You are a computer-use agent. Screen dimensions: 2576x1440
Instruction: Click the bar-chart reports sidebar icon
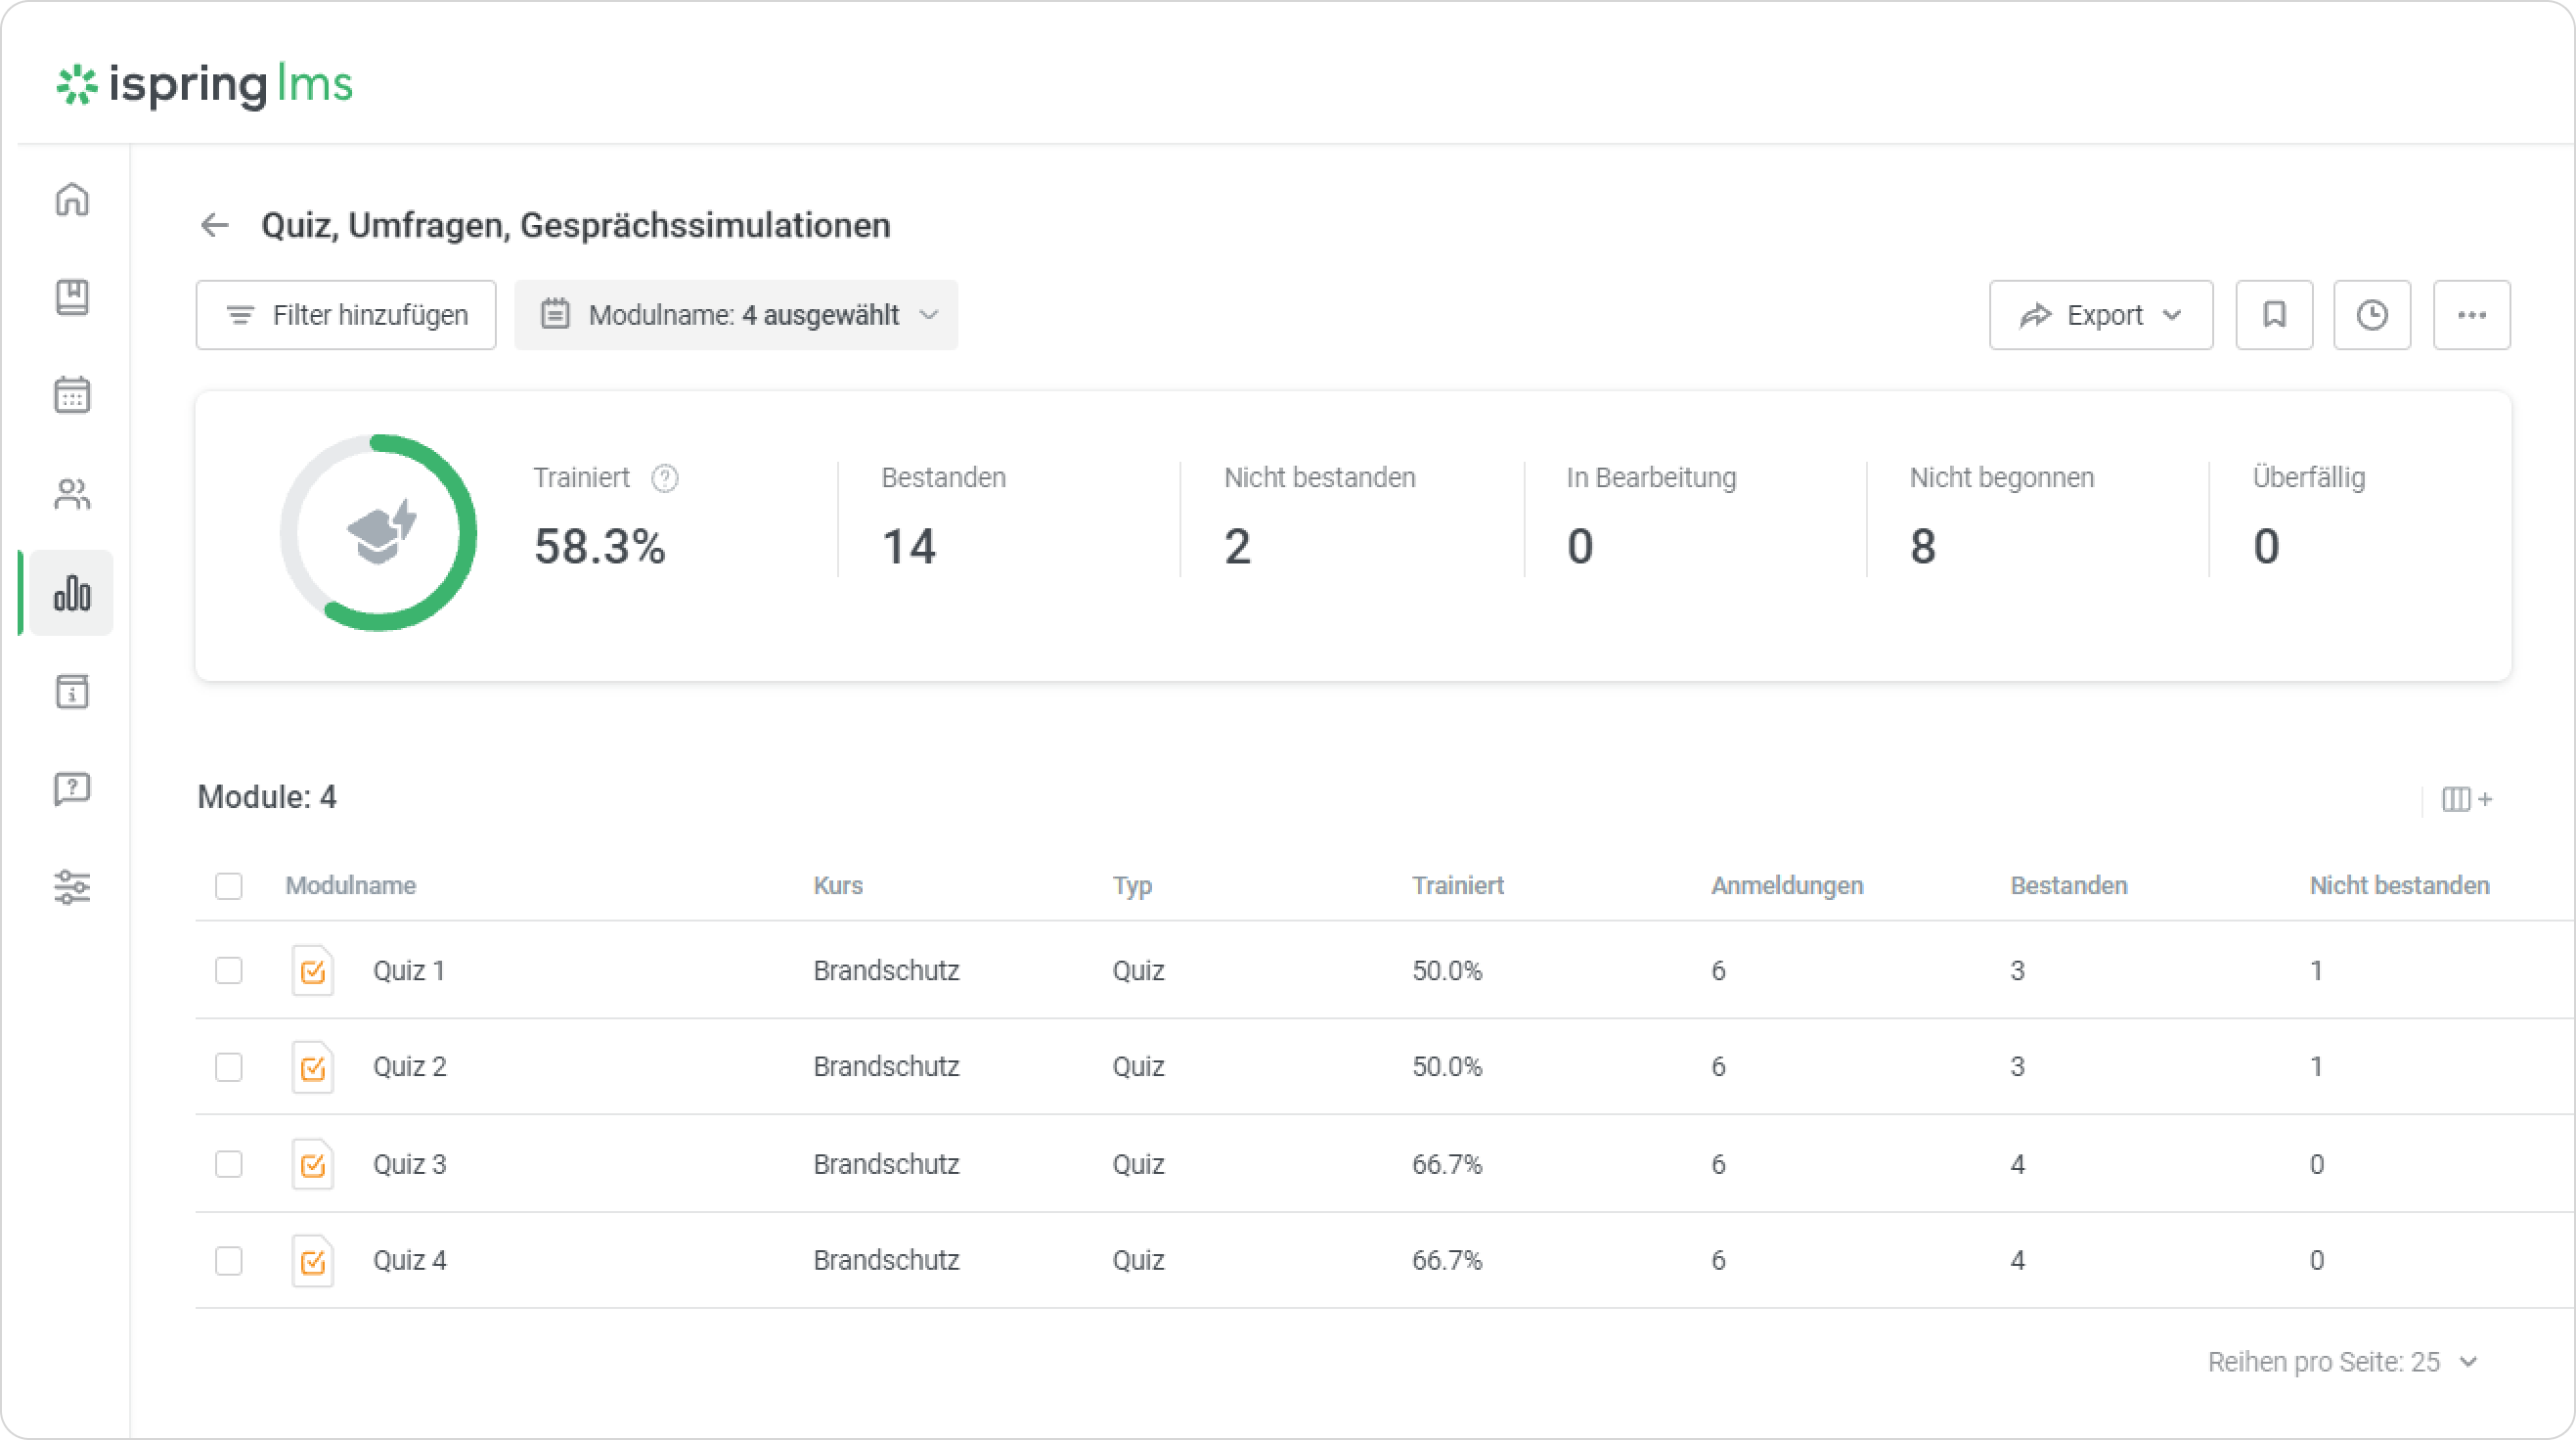[x=72, y=593]
